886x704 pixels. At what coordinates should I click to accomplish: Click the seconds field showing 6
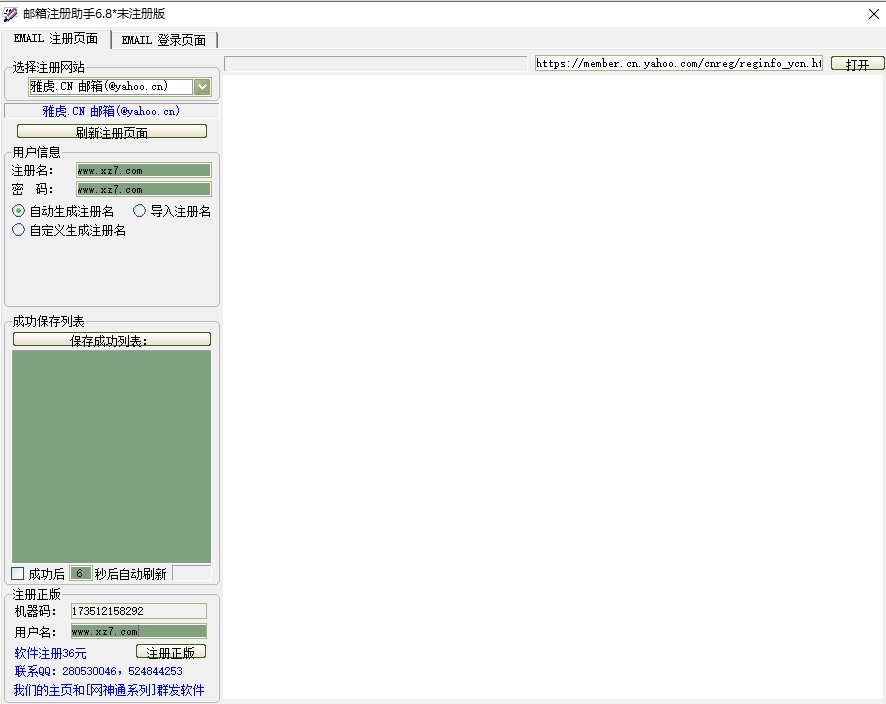80,573
